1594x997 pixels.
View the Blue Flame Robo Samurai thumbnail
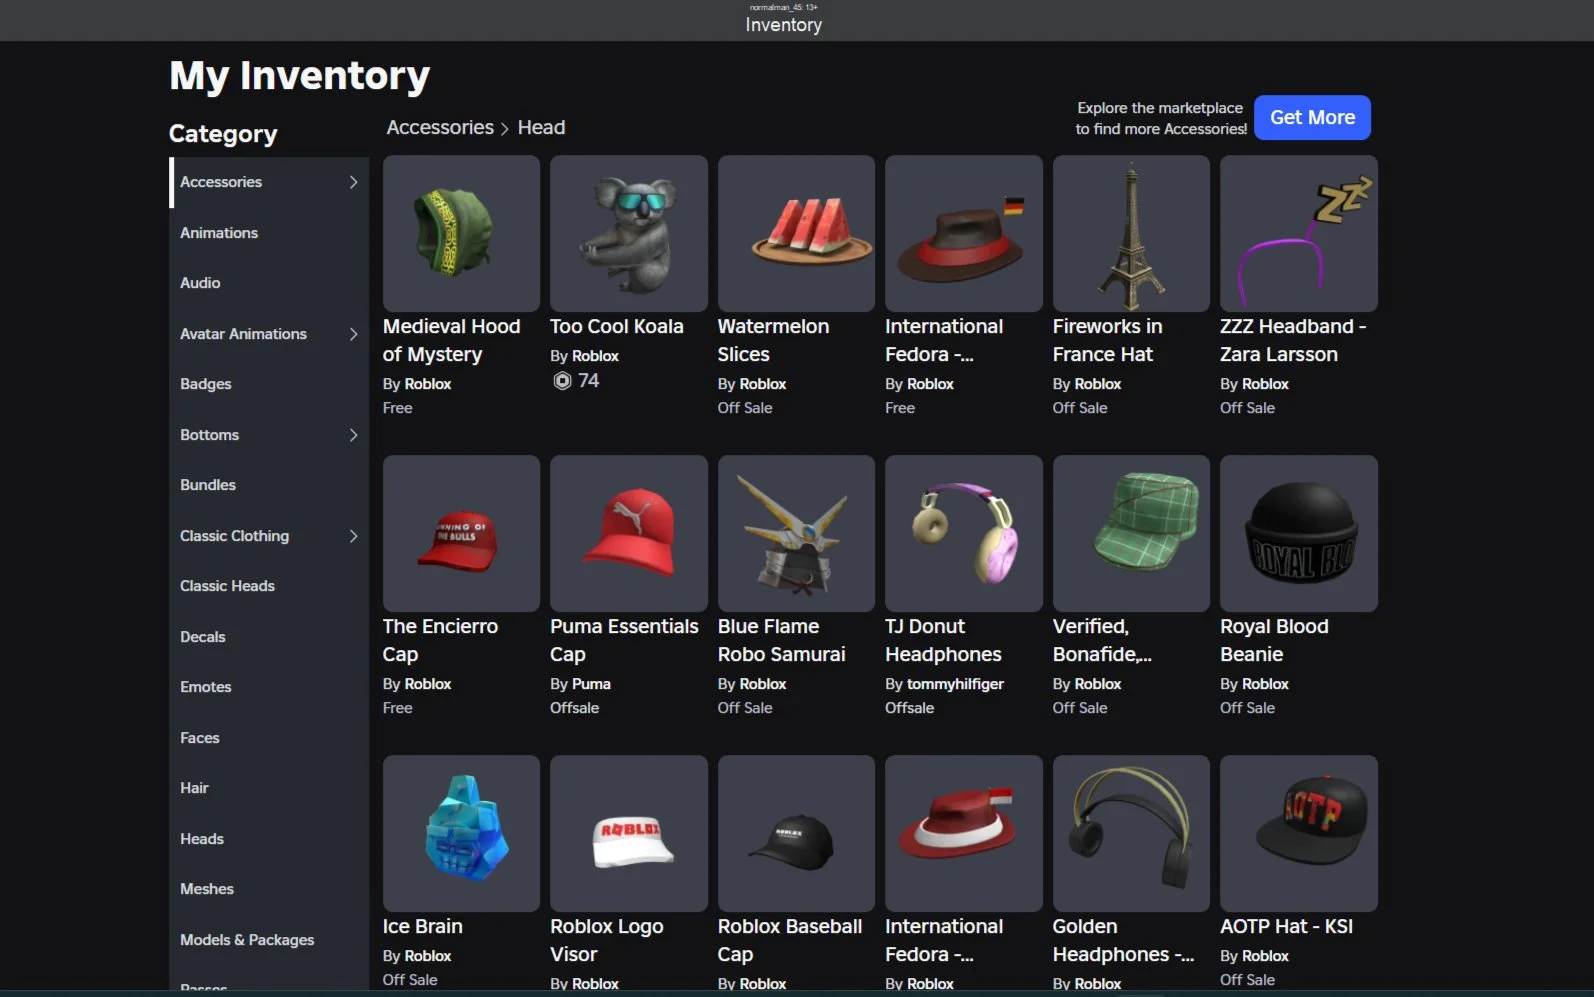pos(796,533)
